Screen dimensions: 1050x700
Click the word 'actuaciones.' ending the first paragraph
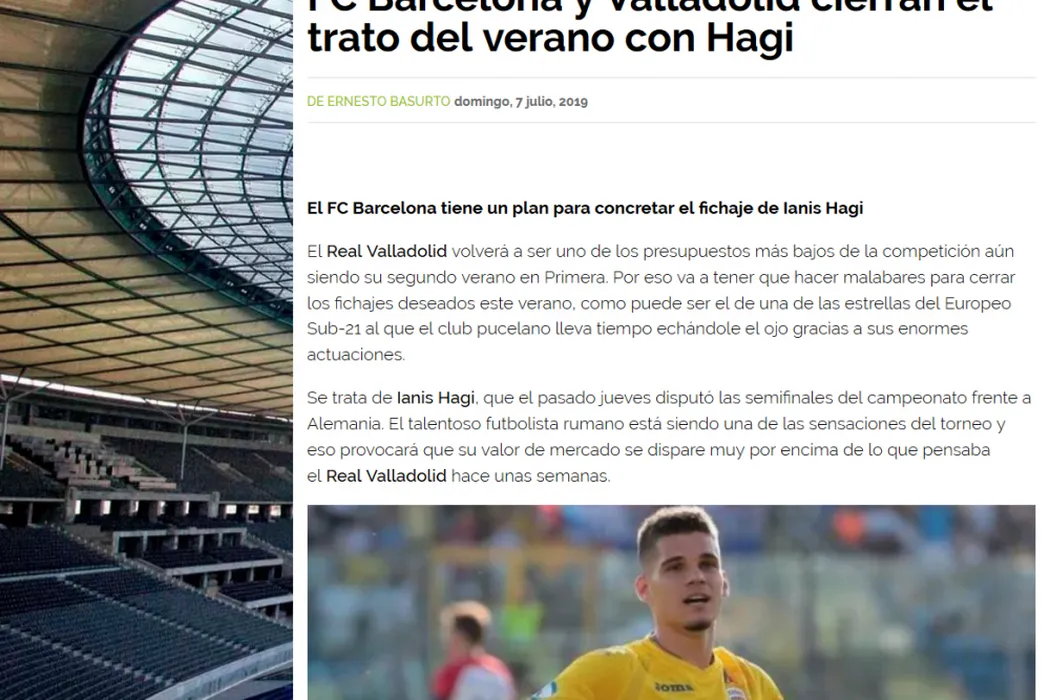(x=356, y=355)
